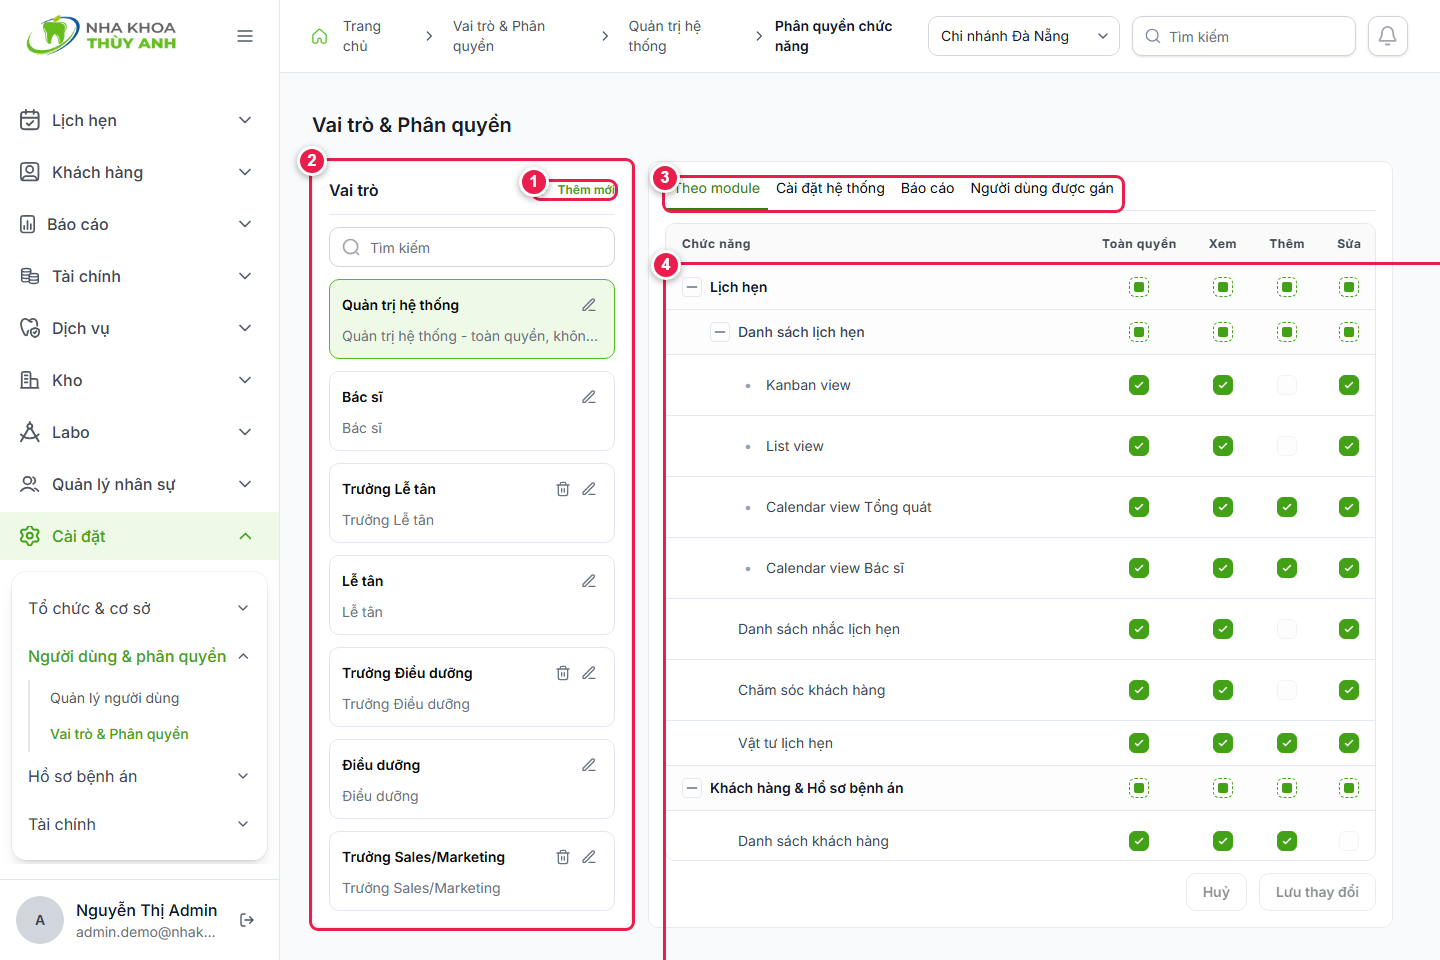Click the edit pencil for Điều dưỡng role
Image resolution: width=1440 pixels, height=960 pixels.
tap(589, 765)
